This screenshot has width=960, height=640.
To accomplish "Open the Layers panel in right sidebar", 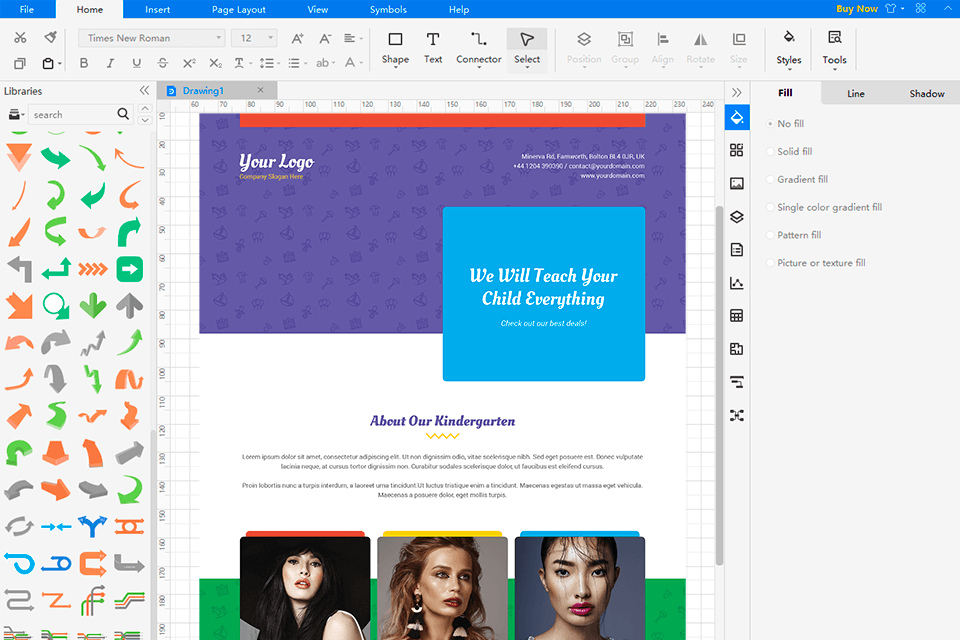I will [737, 217].
